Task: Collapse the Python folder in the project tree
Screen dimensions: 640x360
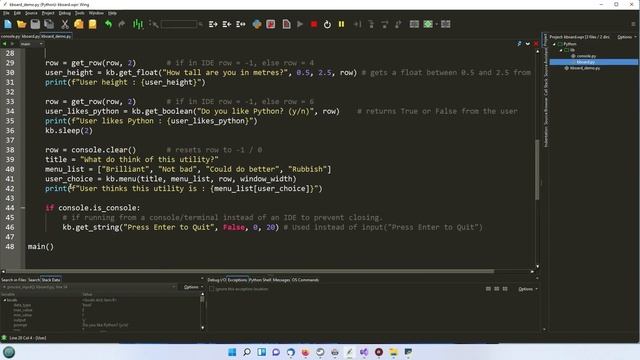Action: click(554, 44)
